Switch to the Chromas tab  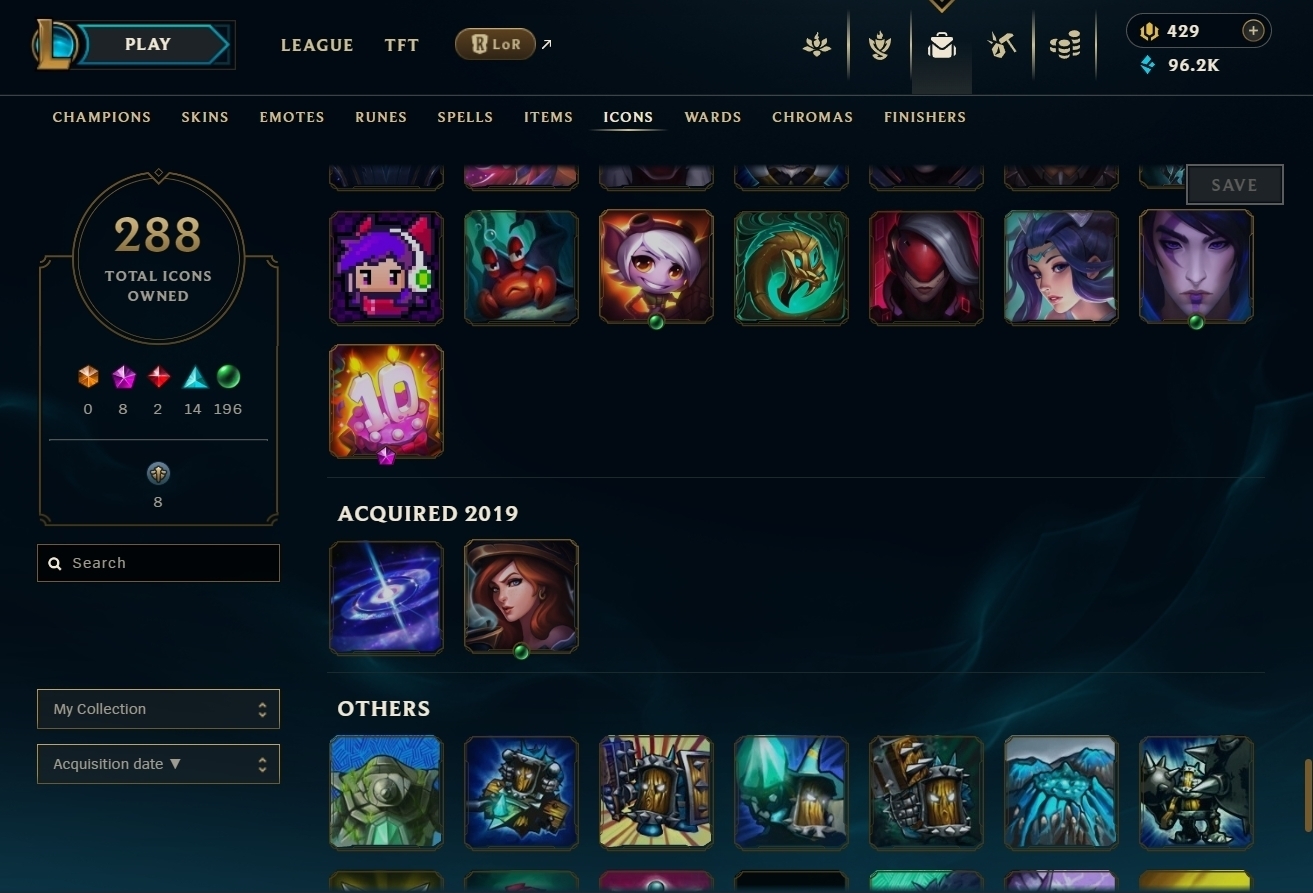coord(812,117)
